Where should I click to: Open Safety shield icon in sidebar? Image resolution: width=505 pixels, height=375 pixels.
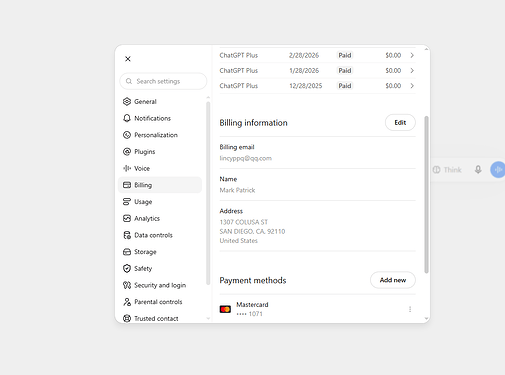coord(127,269)
